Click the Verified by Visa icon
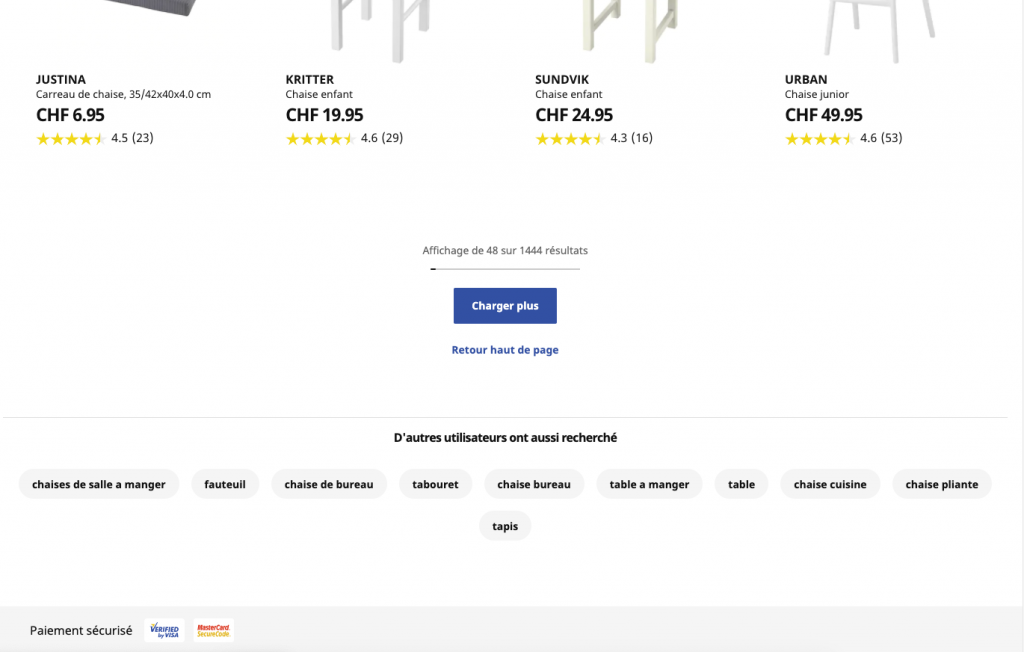The width and height of the screenshot is (1024, 652). tap(164, 631)
